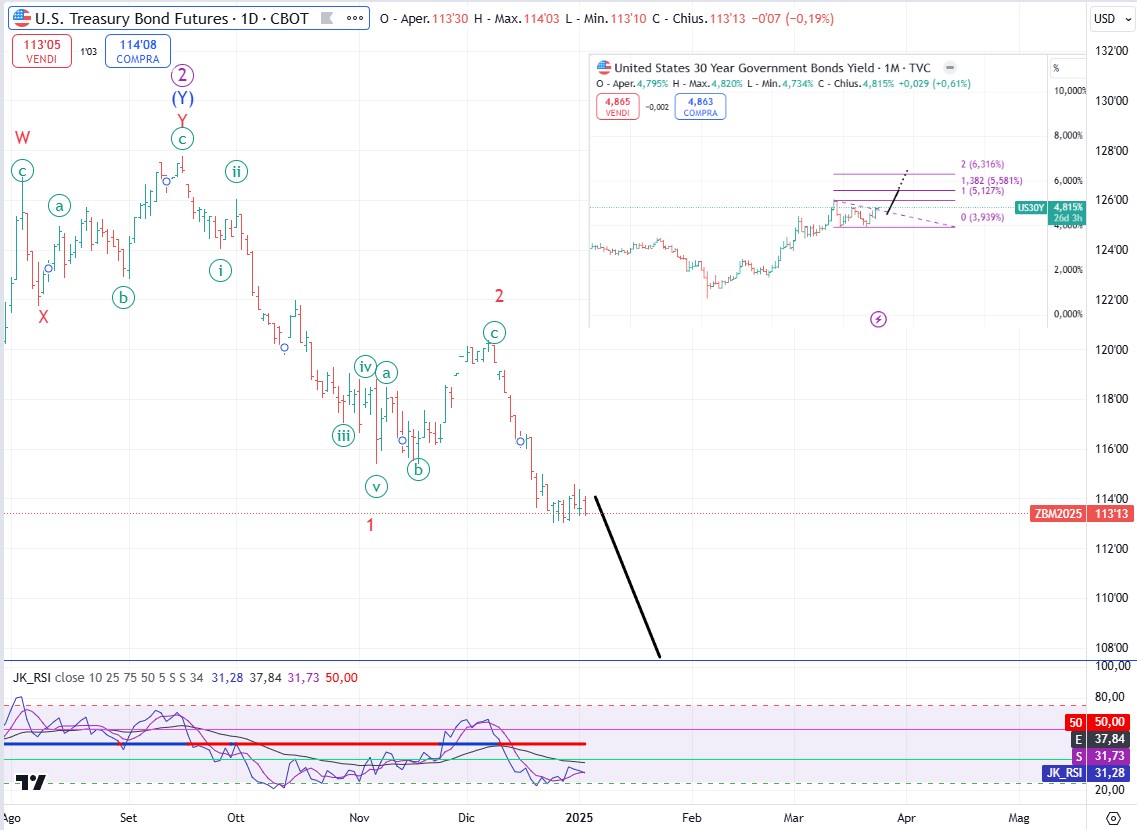
Task: Click the E 37,84 tag on RSI scale
Action: (1100, 739)
